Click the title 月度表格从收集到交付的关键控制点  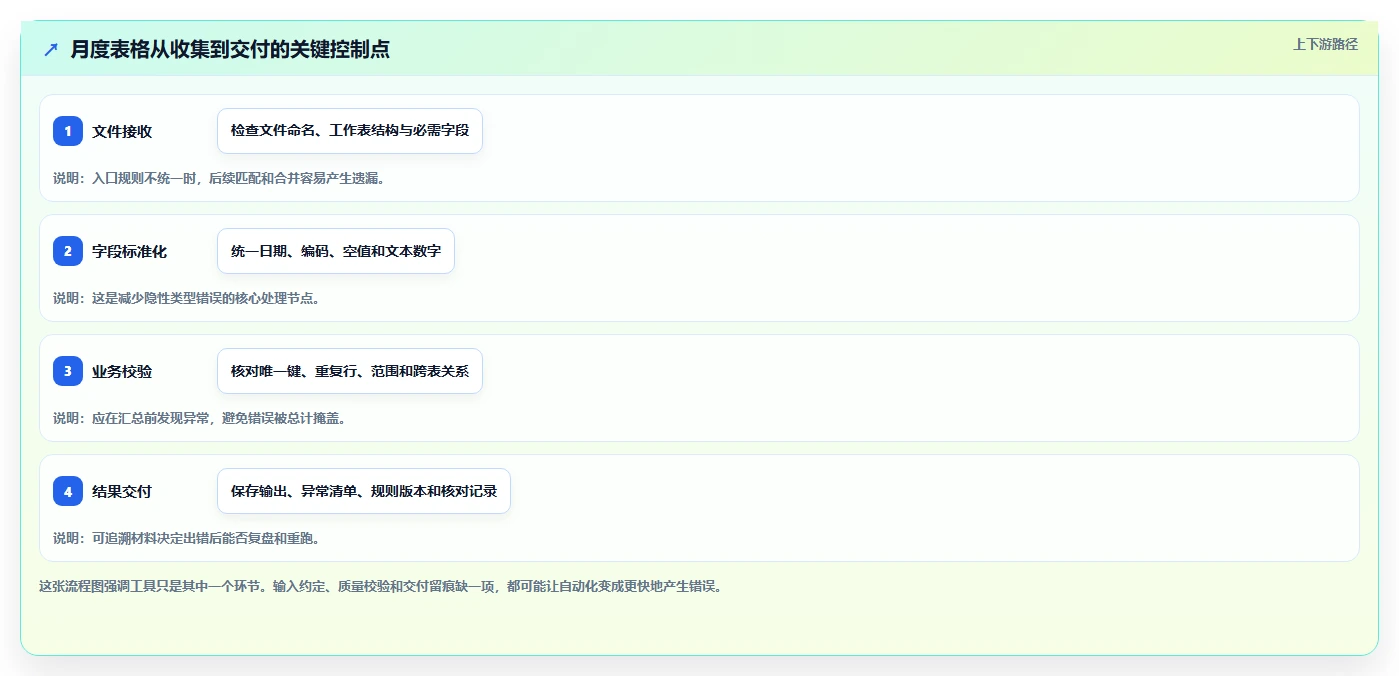click(230, 49)
